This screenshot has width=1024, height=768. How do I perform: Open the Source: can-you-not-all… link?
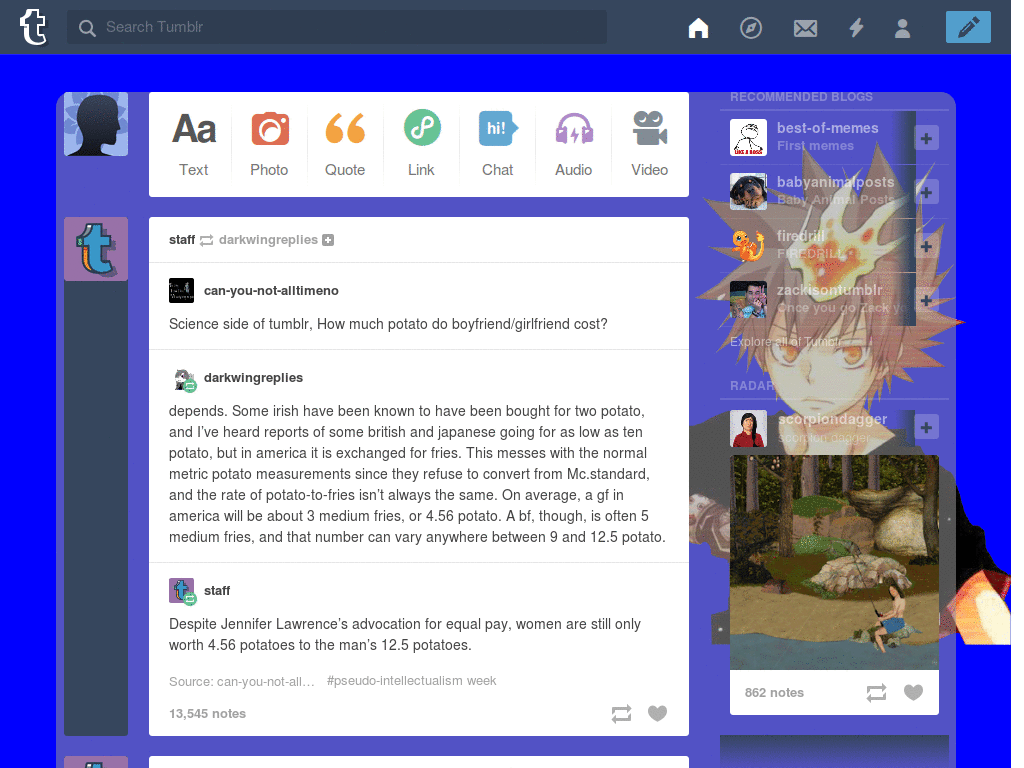242,681
